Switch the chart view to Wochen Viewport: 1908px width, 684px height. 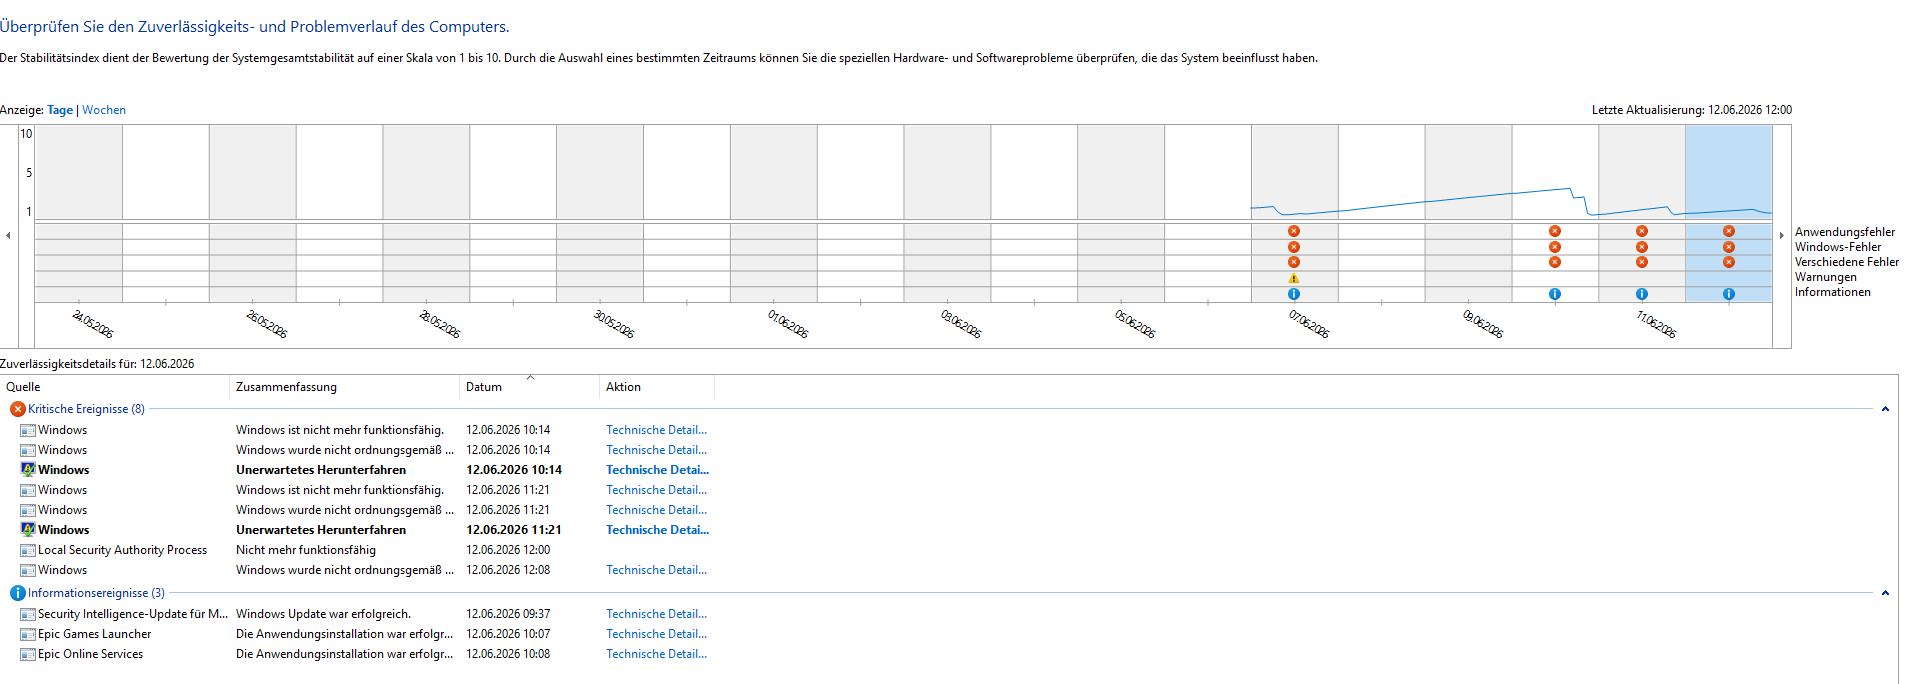coord(104,110)
